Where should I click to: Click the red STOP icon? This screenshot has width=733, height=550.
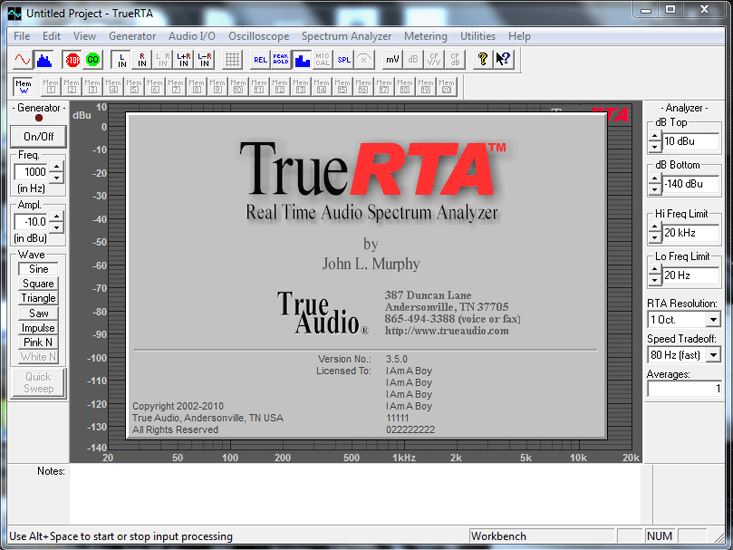click(x=72, y=60)
